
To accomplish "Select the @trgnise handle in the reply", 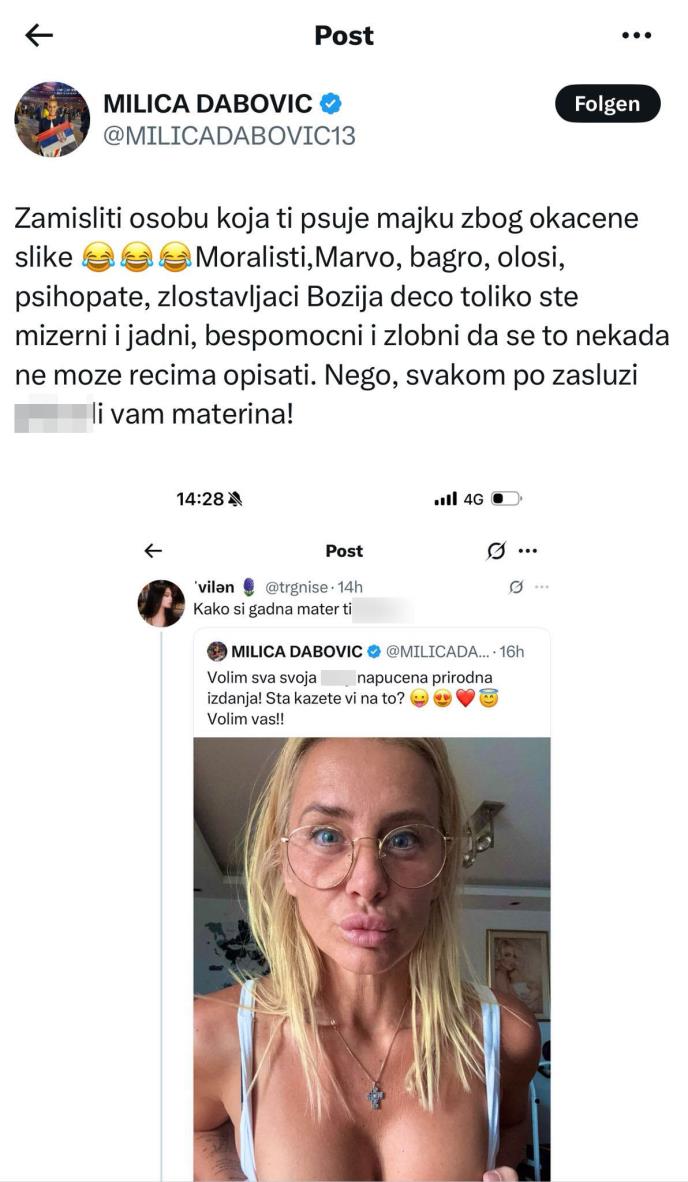I will point(299,587).
